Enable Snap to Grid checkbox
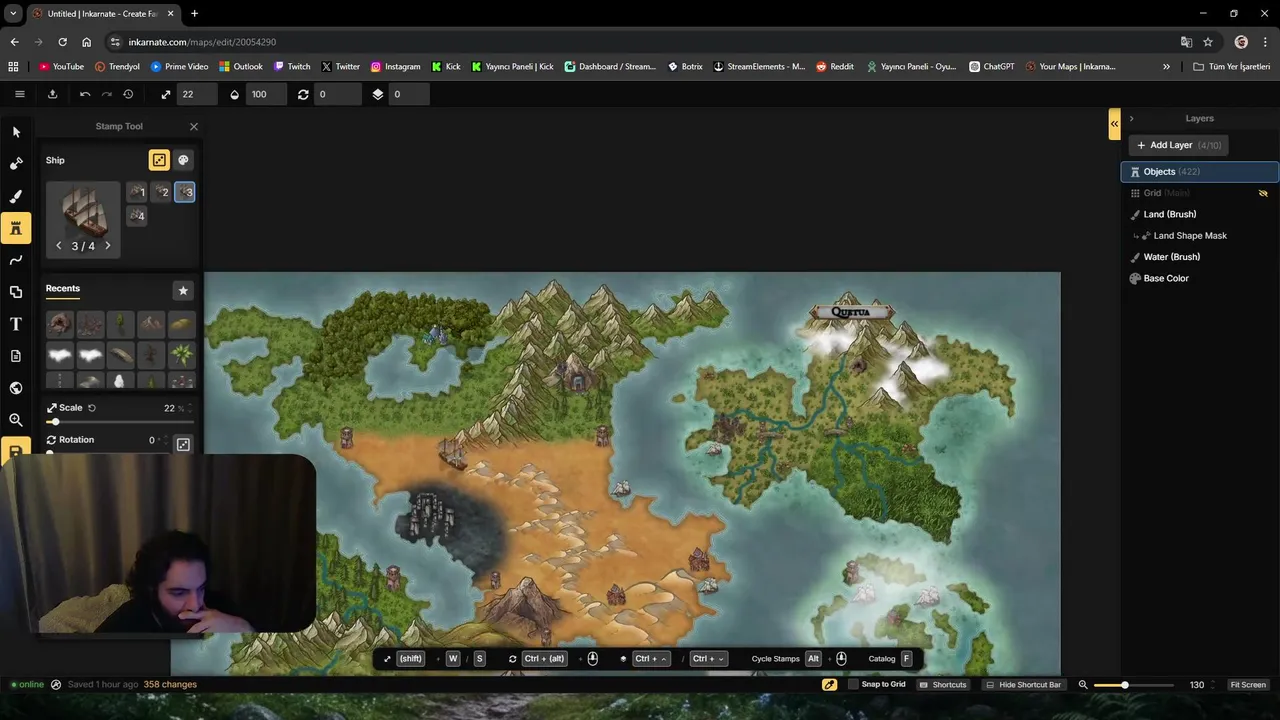 pyautogui.click(x=853, y=685)
